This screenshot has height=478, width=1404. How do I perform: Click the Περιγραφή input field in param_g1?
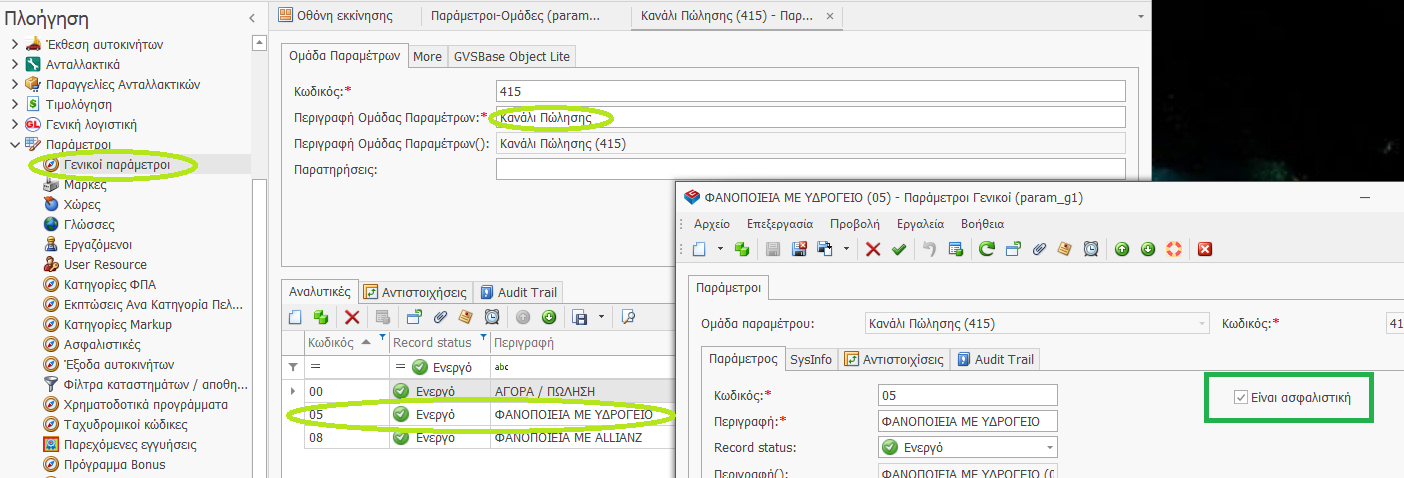pyautogui.click(x=967, y=421)
